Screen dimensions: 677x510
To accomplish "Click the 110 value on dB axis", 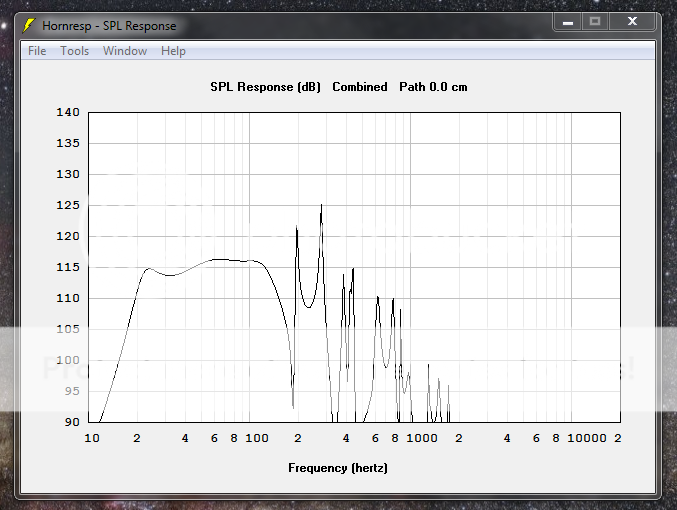I will (x=68, y=298).
